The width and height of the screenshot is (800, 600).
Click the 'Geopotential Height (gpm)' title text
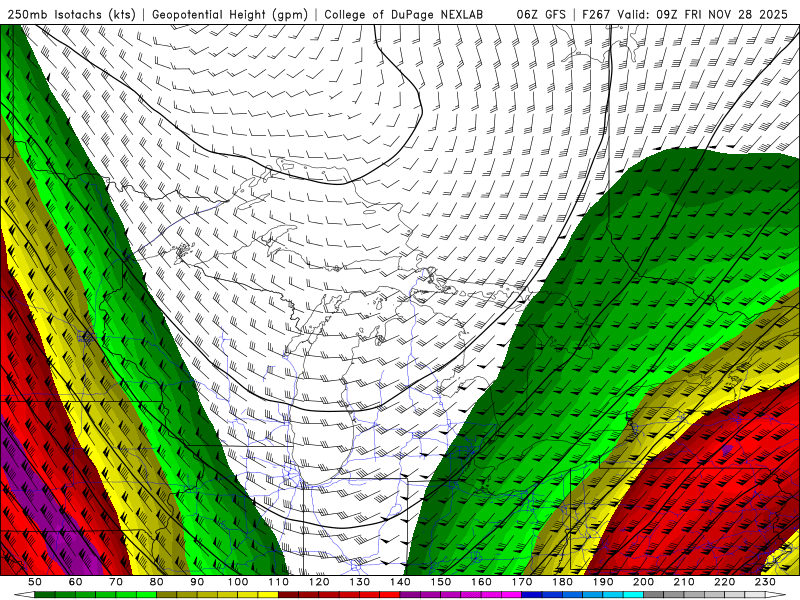(x=230, y=15)
